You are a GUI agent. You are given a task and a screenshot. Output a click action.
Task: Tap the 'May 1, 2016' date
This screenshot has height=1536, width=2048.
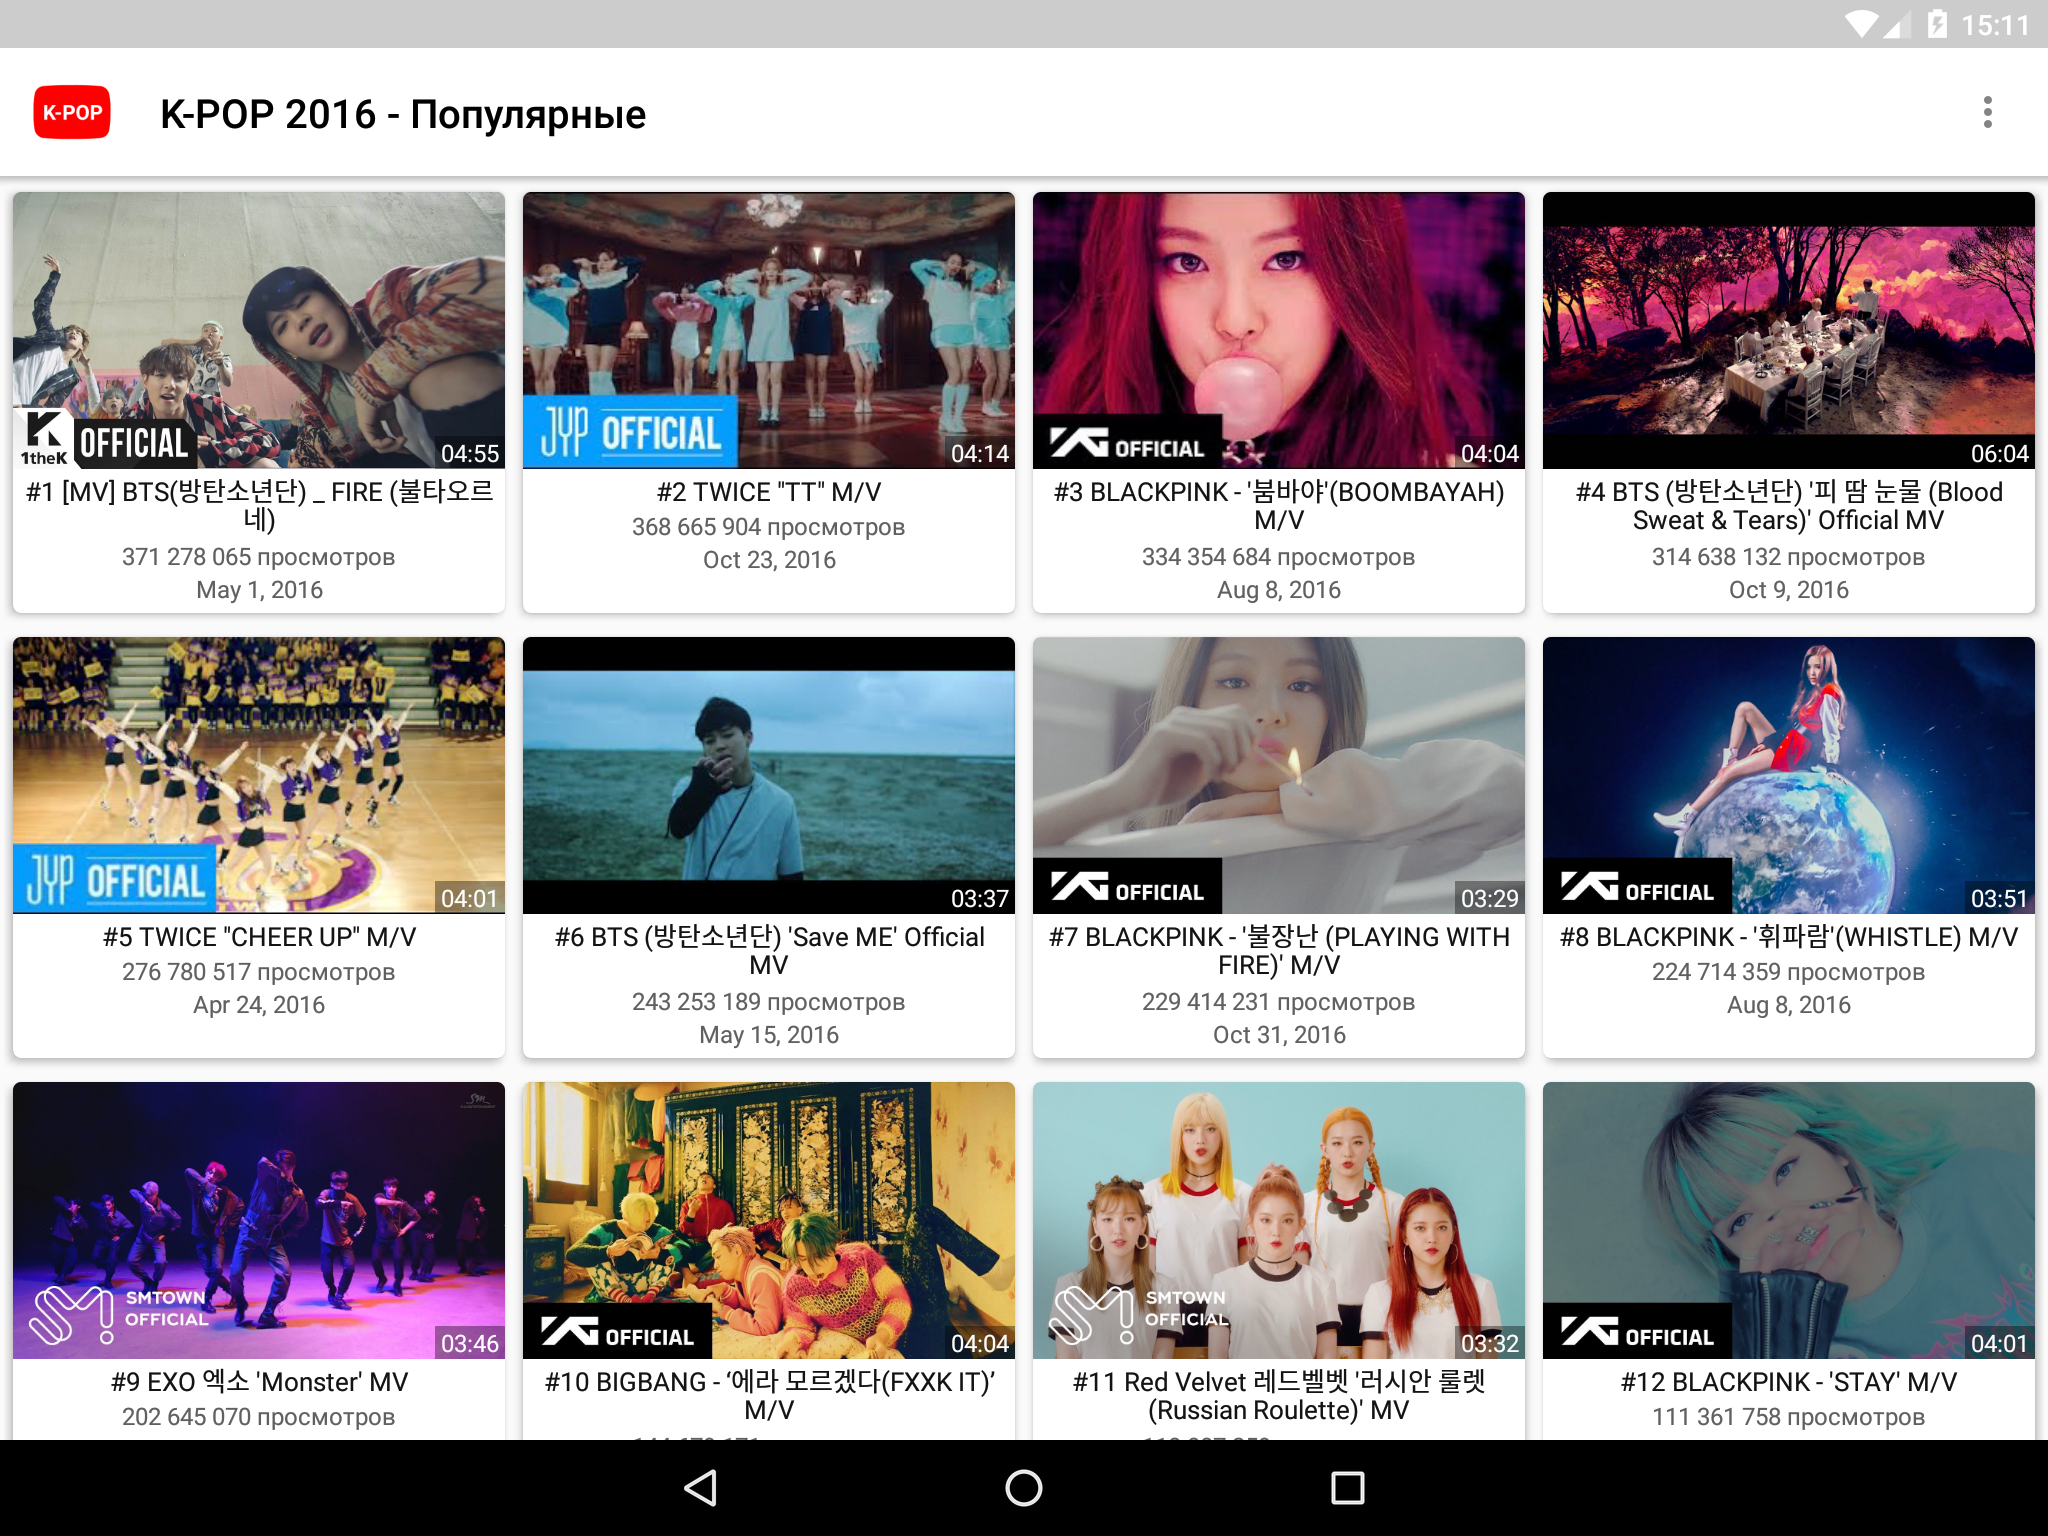(259, 590)
